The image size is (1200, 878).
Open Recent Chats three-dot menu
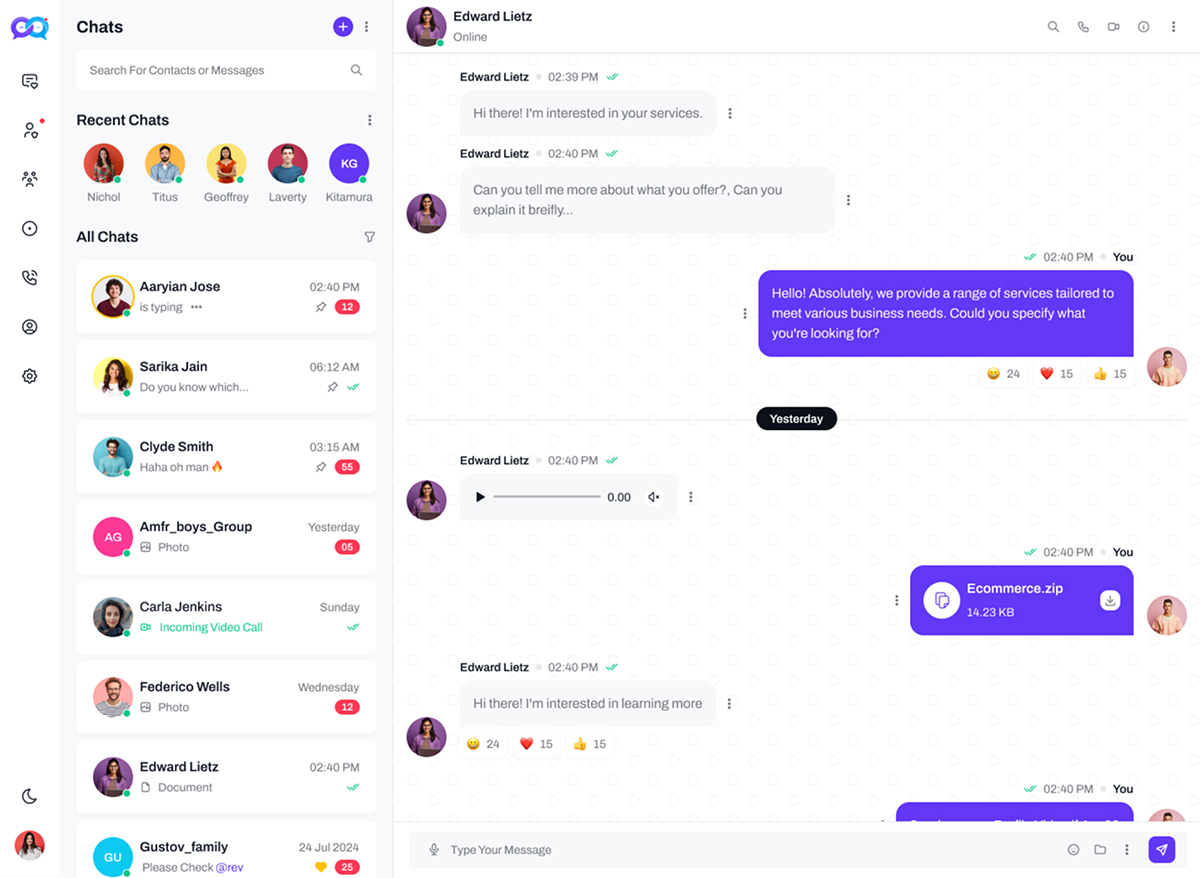(x=369, y=120)
